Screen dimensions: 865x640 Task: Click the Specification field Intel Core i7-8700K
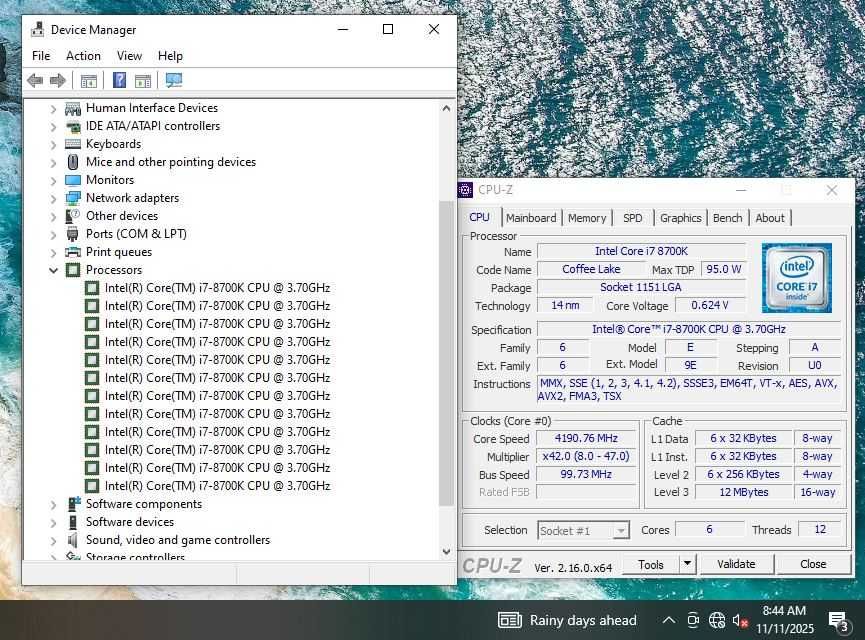pos(688,329)
